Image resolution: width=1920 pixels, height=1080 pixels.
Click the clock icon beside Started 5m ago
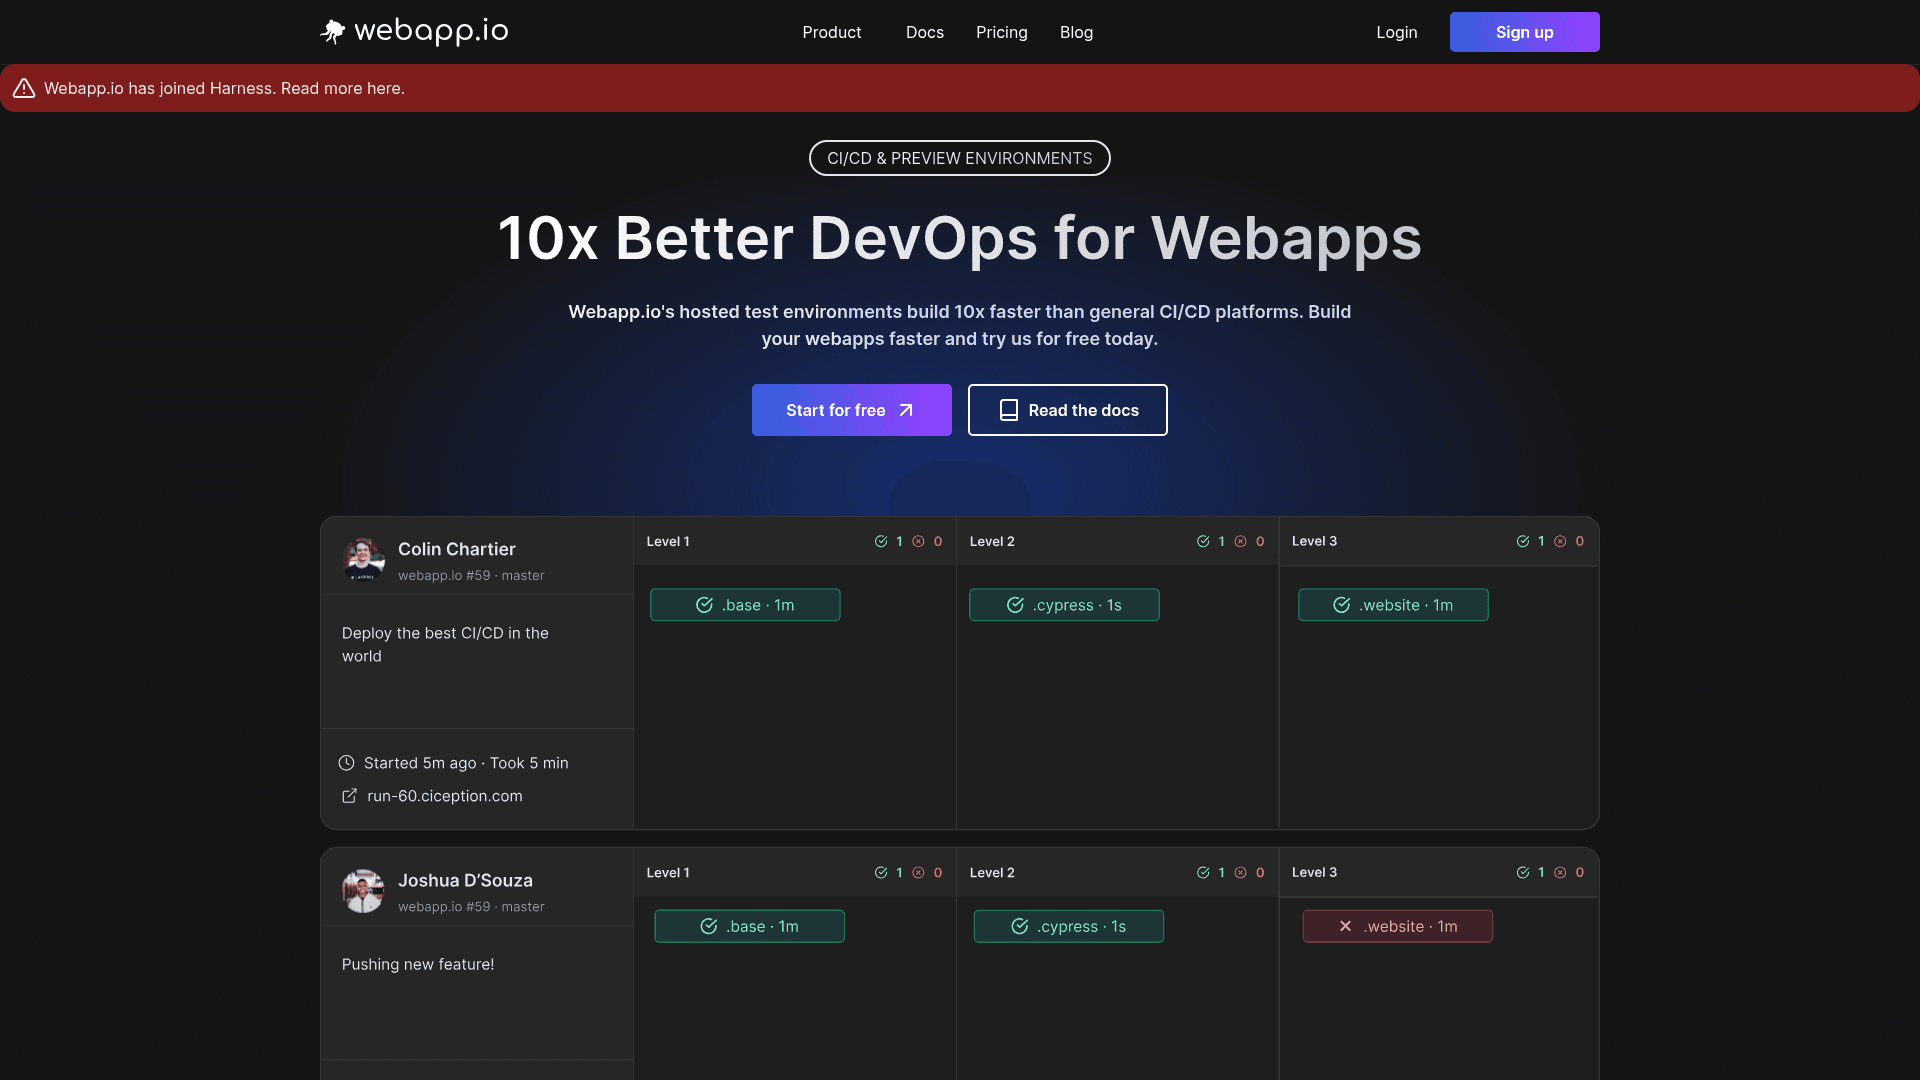click(x=346, y=763)
